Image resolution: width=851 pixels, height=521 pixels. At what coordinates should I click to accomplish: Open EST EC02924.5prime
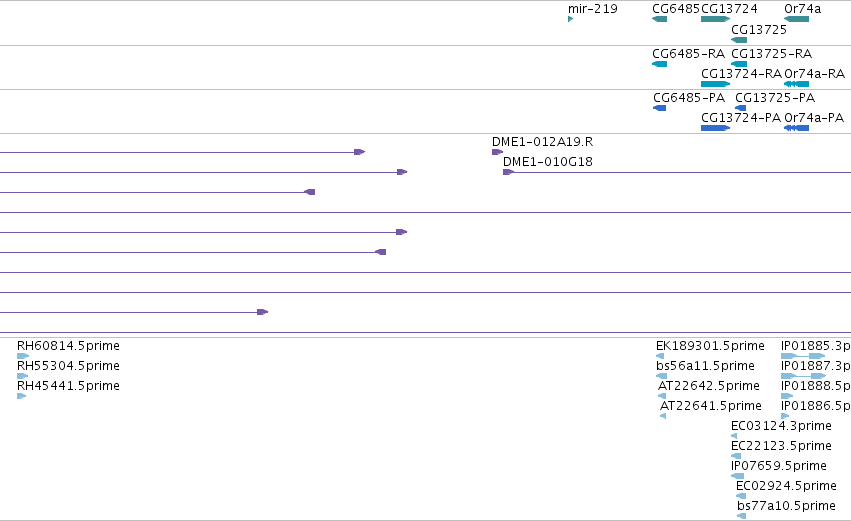(786, 486)
